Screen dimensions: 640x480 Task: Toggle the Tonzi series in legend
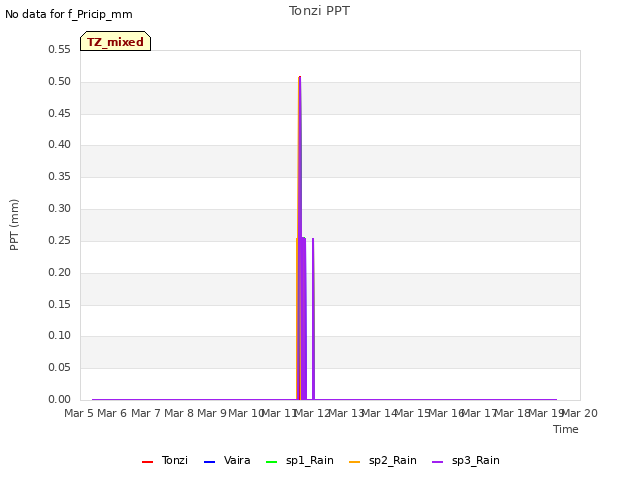click(x=165, y=460)
